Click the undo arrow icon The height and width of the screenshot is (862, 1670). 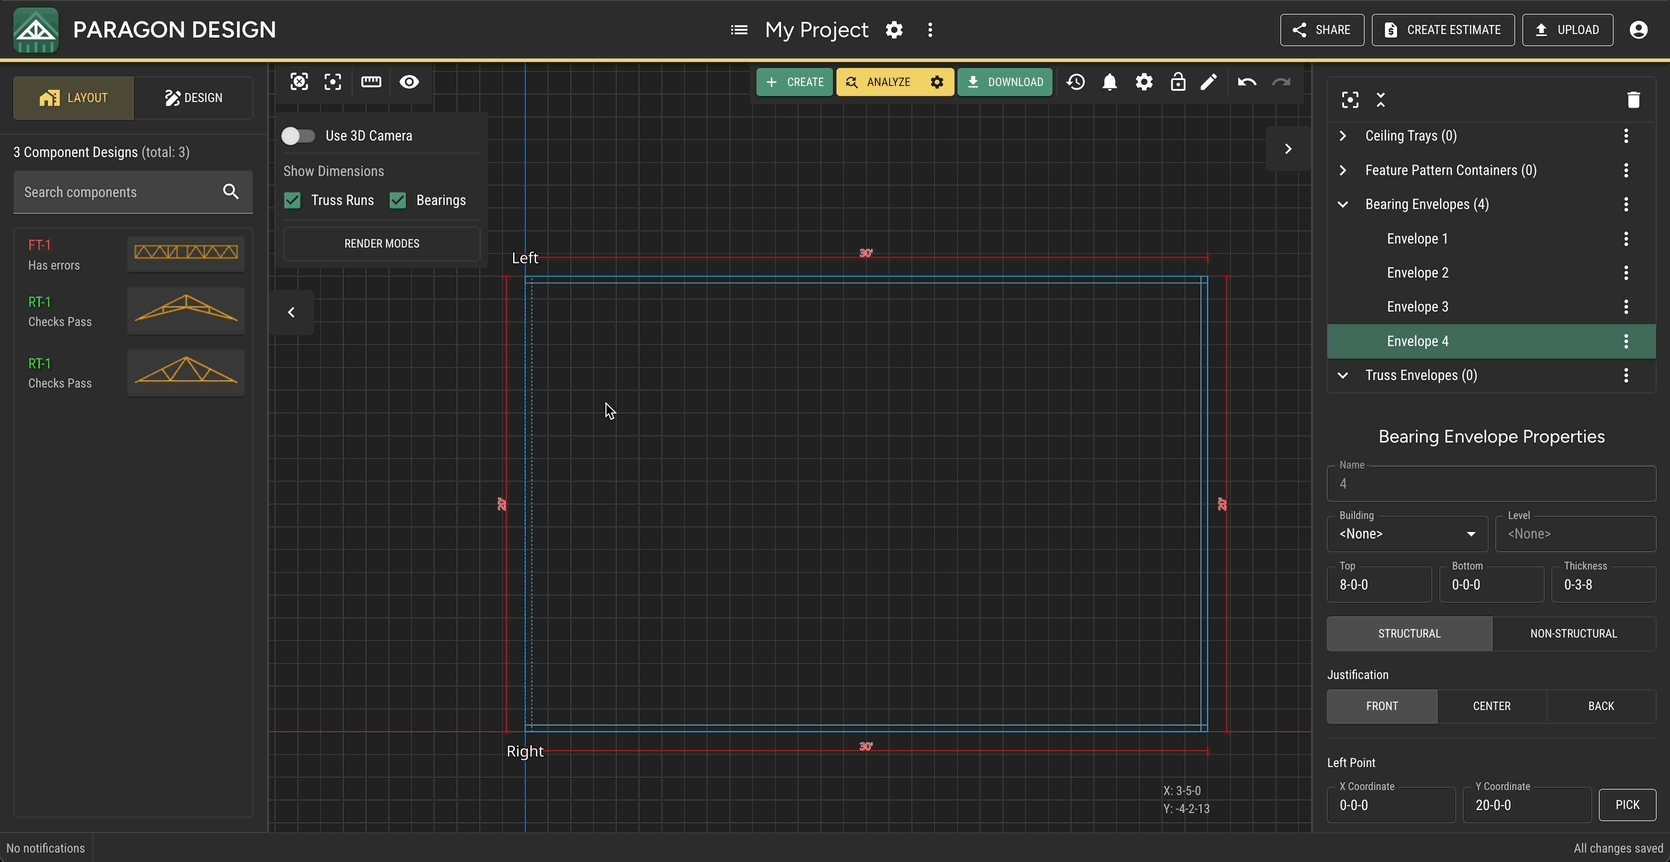point(1246,82)
